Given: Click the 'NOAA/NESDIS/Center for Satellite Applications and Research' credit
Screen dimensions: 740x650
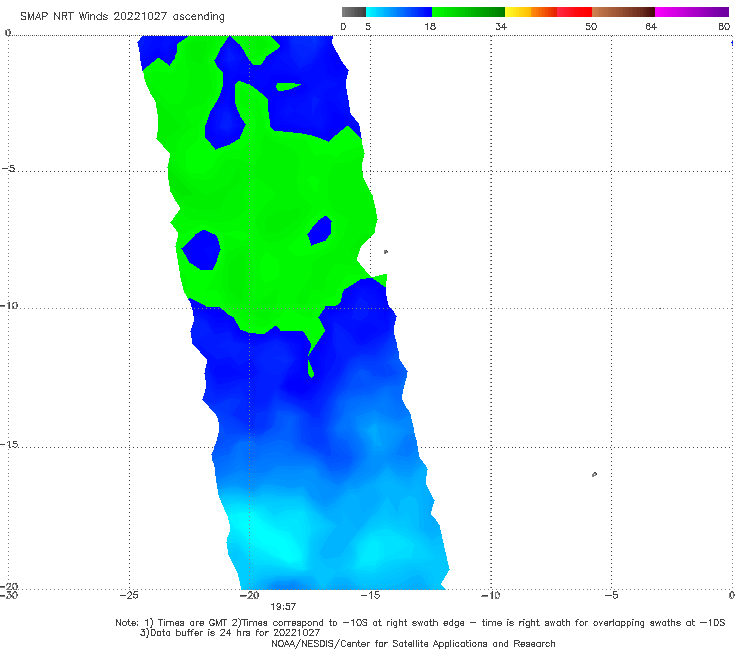Looking at the screenshot, I should click(x=413, y=643).
